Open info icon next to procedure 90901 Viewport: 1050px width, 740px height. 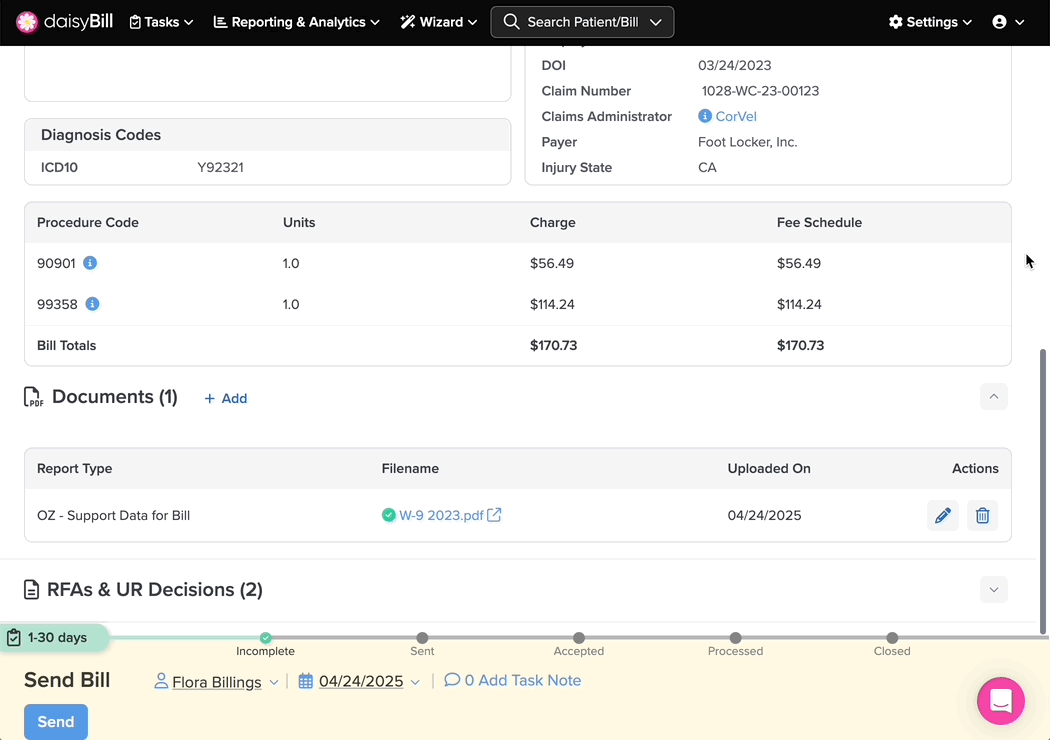90,263
